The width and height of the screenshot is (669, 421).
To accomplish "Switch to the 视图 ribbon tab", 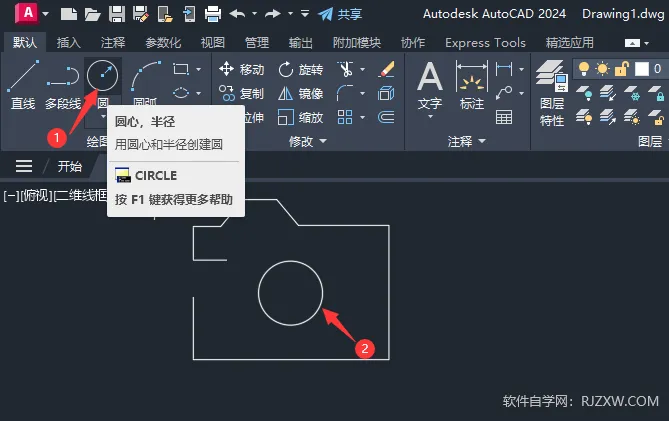I will tap(212, 43).
